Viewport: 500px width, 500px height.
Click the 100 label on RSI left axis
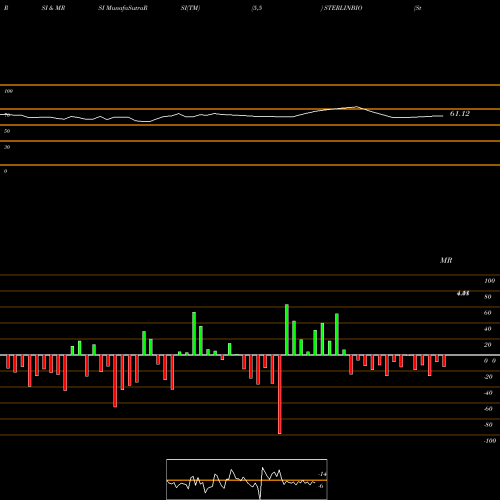(9, 91)
